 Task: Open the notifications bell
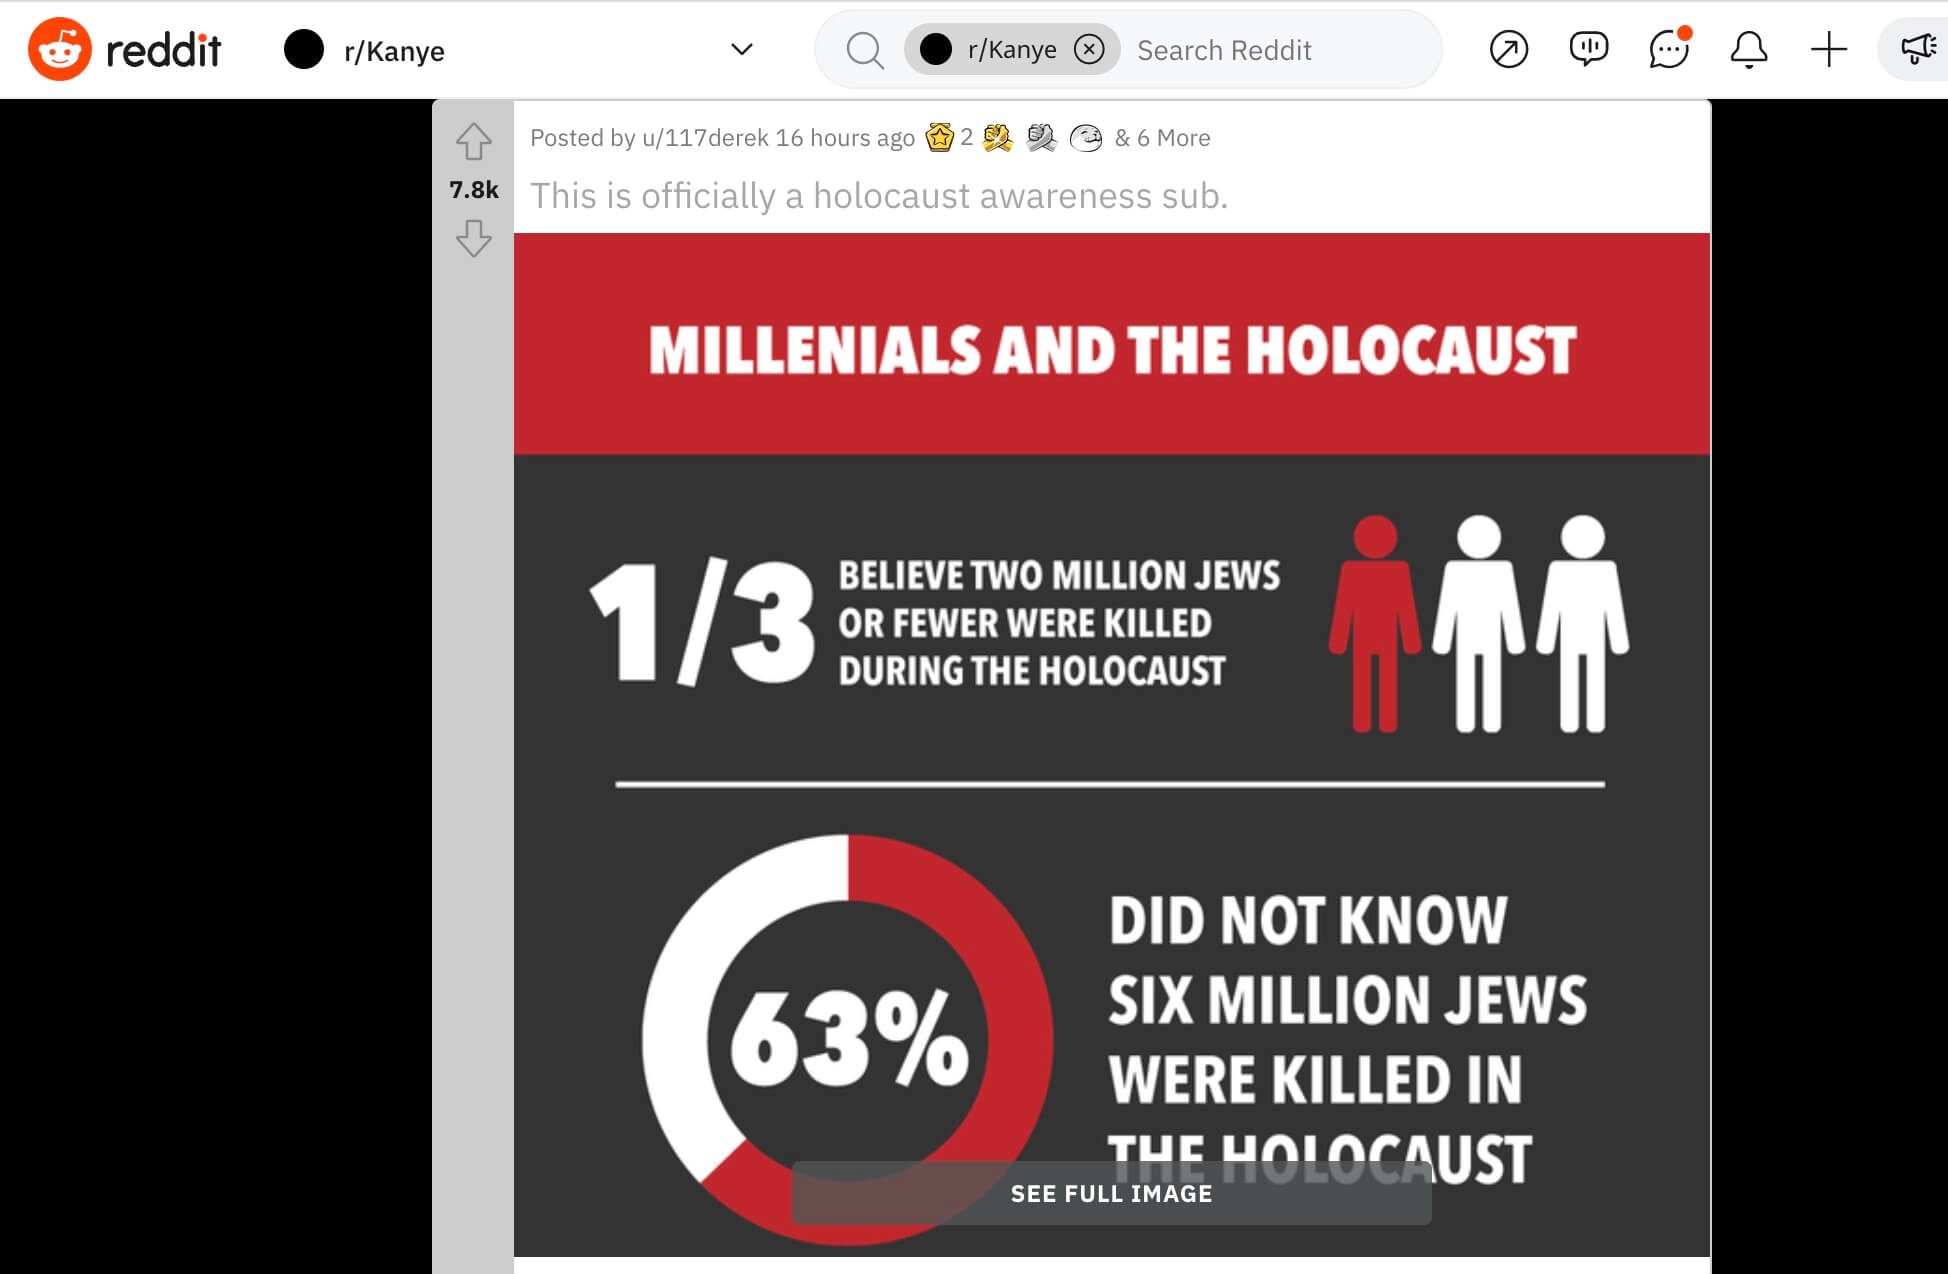[x=1749, y=49]
